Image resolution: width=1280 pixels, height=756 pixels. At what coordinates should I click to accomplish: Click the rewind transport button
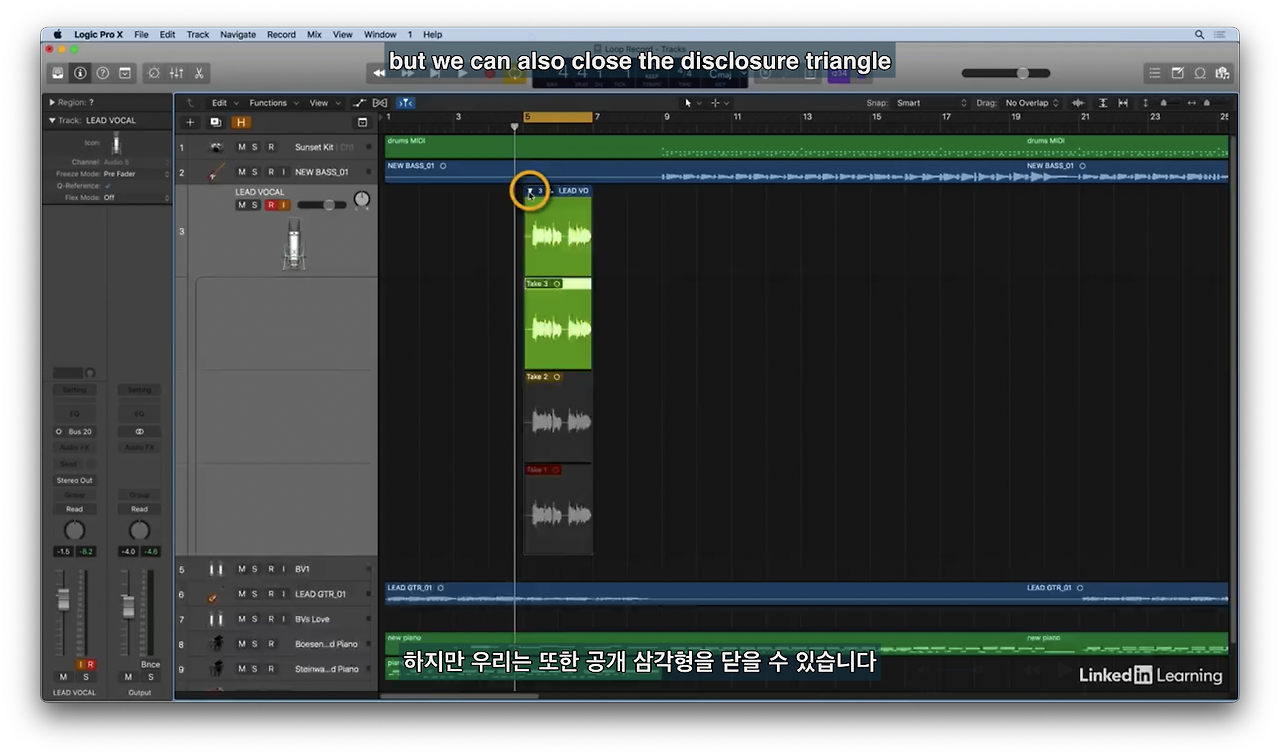point(379,72)
